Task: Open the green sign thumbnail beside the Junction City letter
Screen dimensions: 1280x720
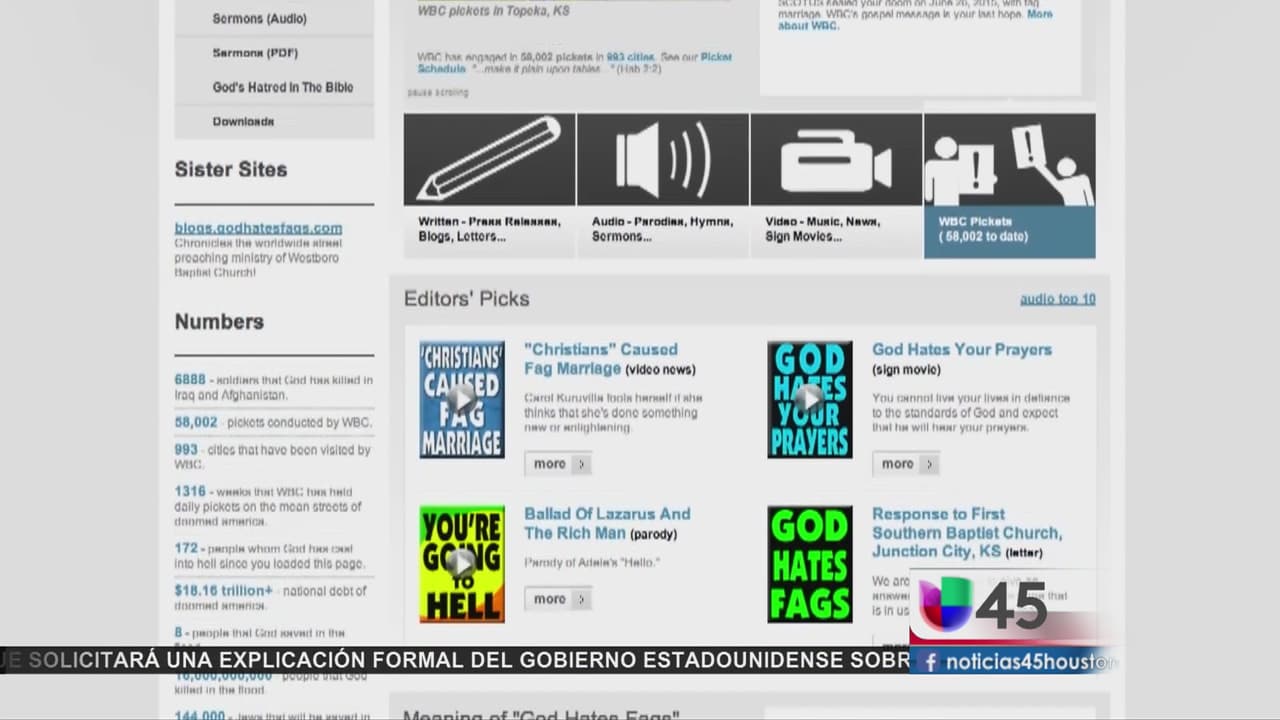Action: point(809,564)
